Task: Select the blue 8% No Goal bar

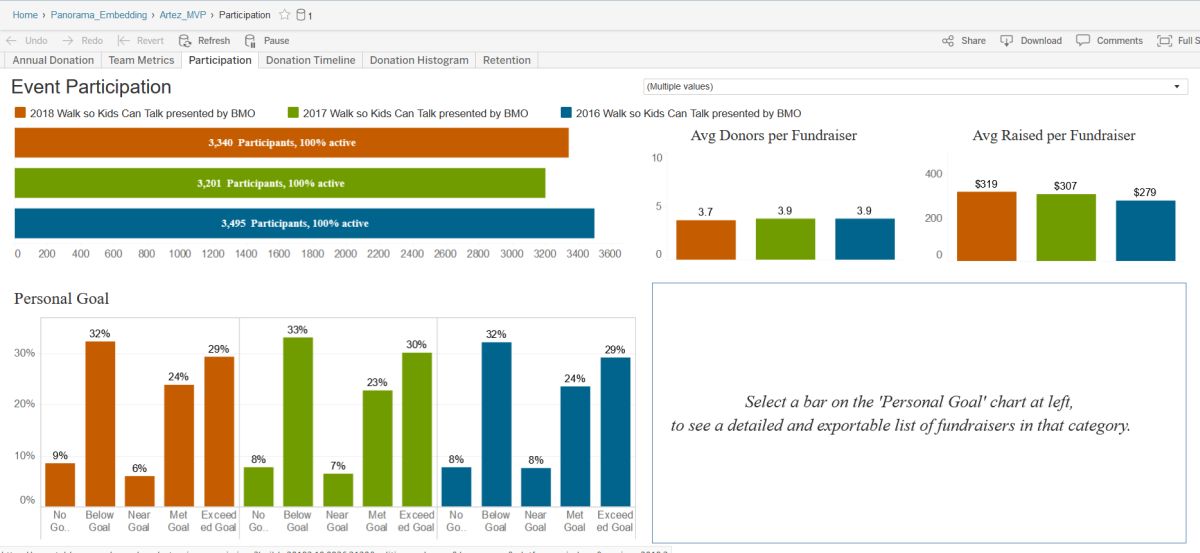Action: pyautogui.click(x=457, y=487)
